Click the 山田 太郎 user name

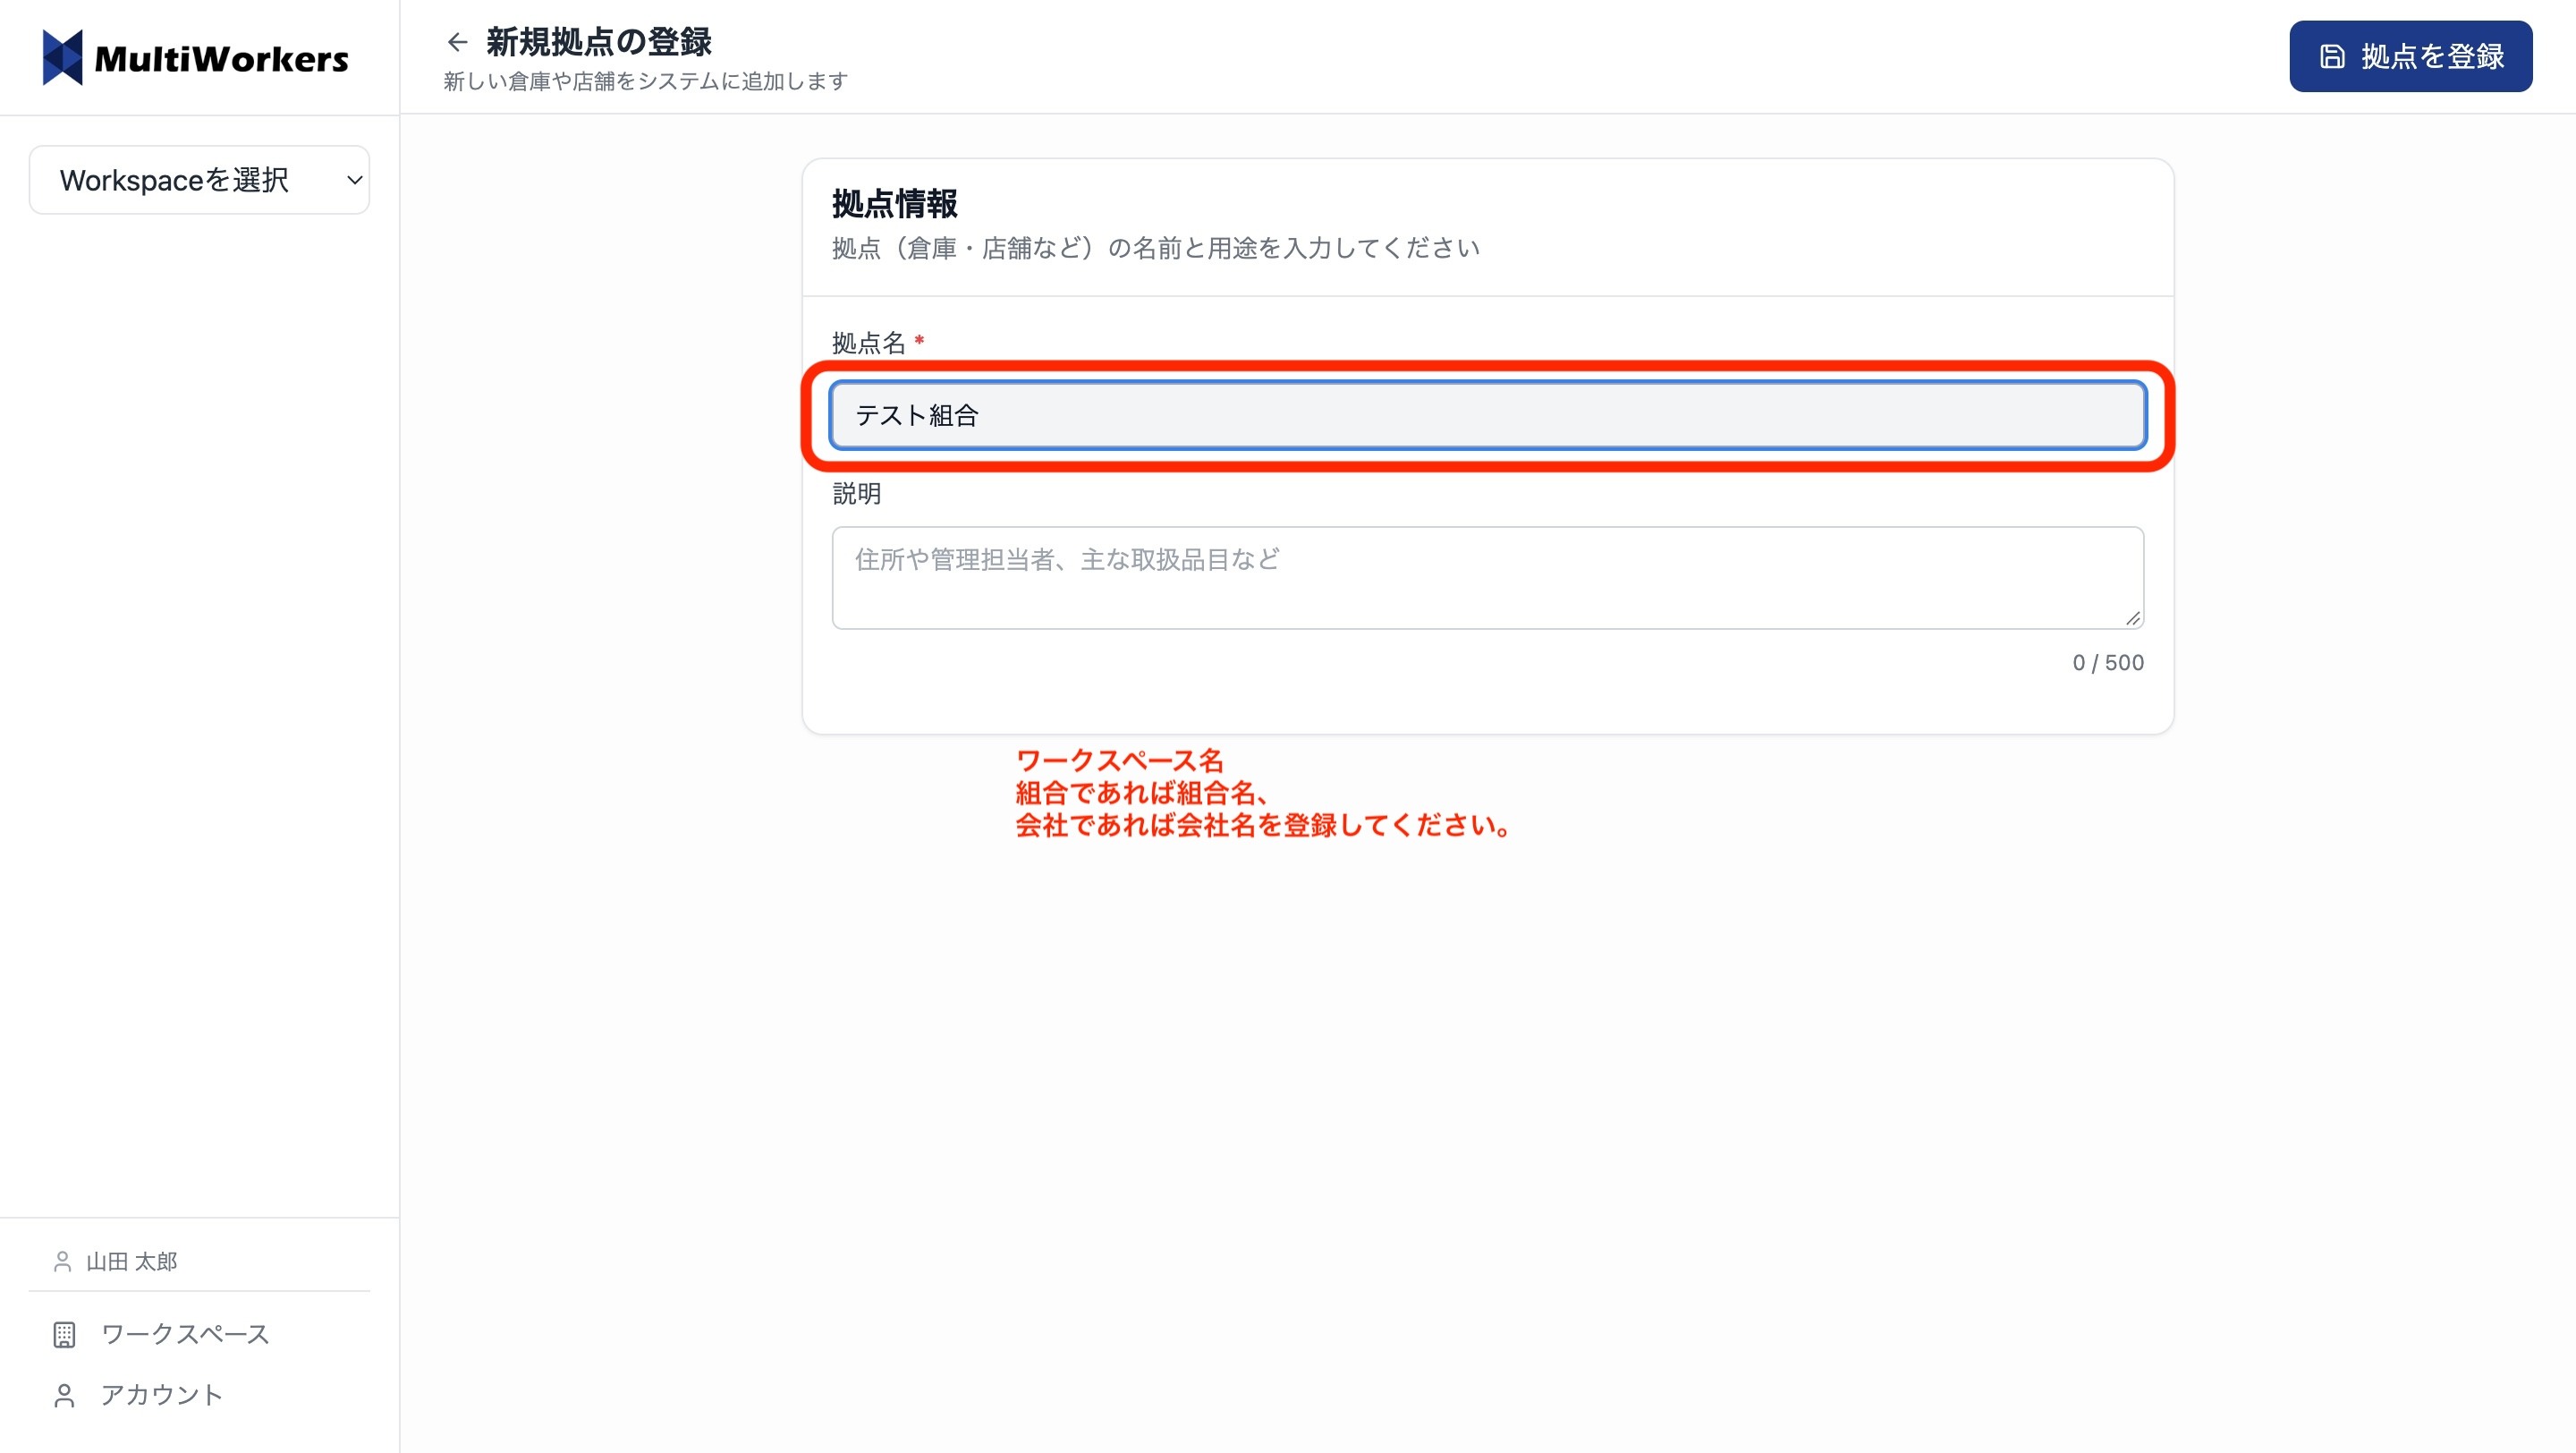click(x=131, y=1261)
